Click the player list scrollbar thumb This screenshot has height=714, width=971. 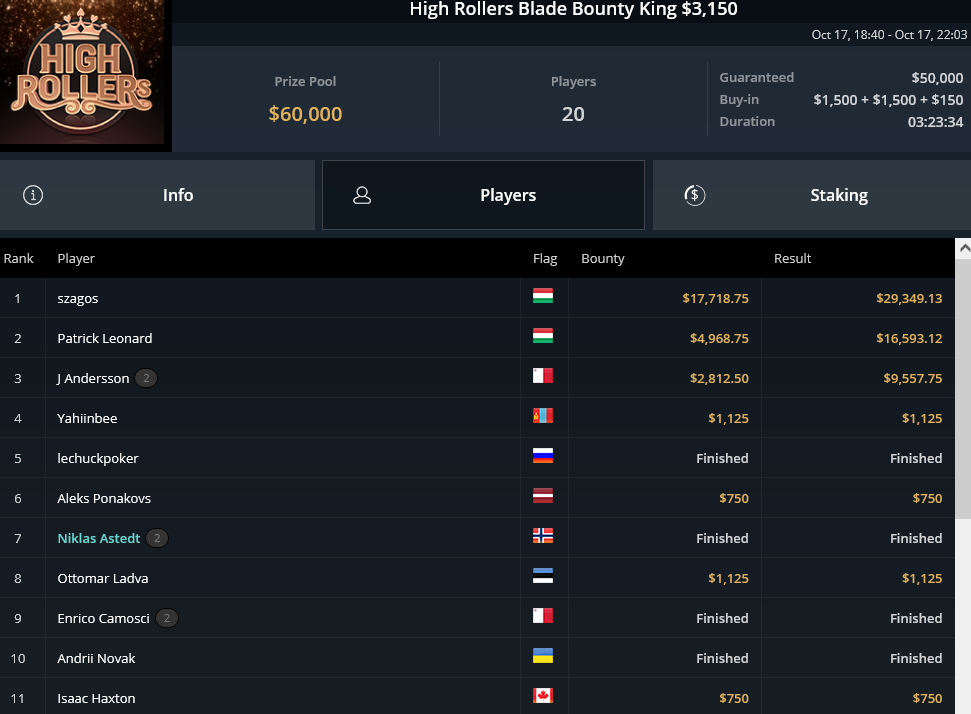pyautogui.click(x=963, y=389)
